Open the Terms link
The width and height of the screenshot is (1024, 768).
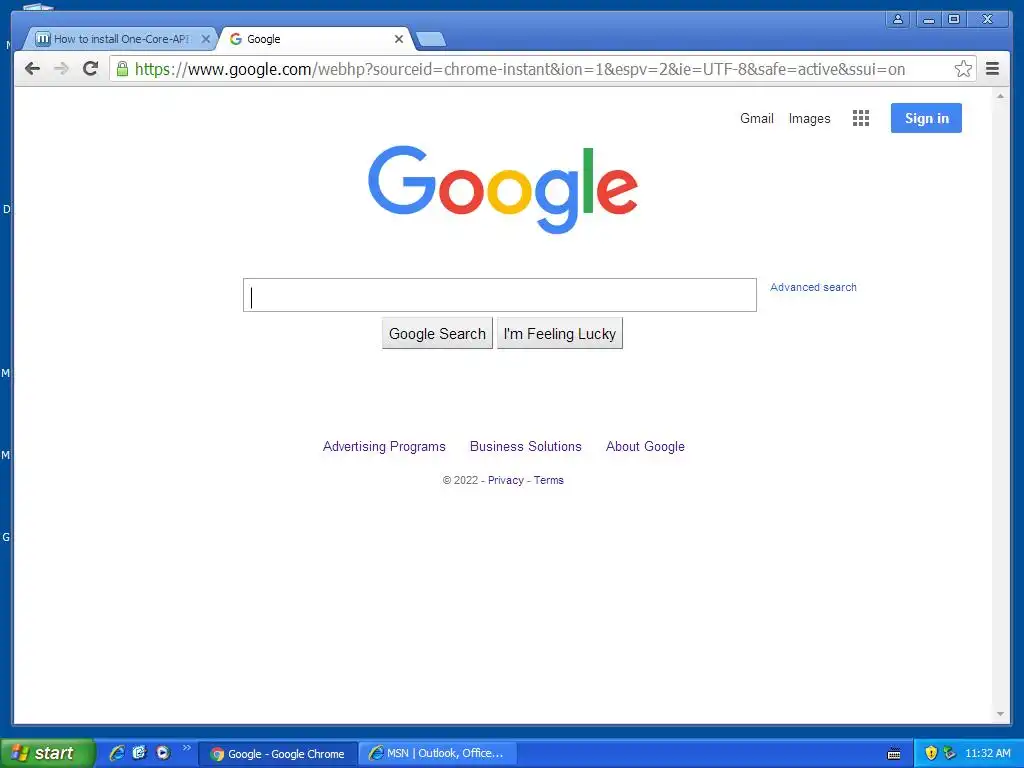click(x=549, y=480)
